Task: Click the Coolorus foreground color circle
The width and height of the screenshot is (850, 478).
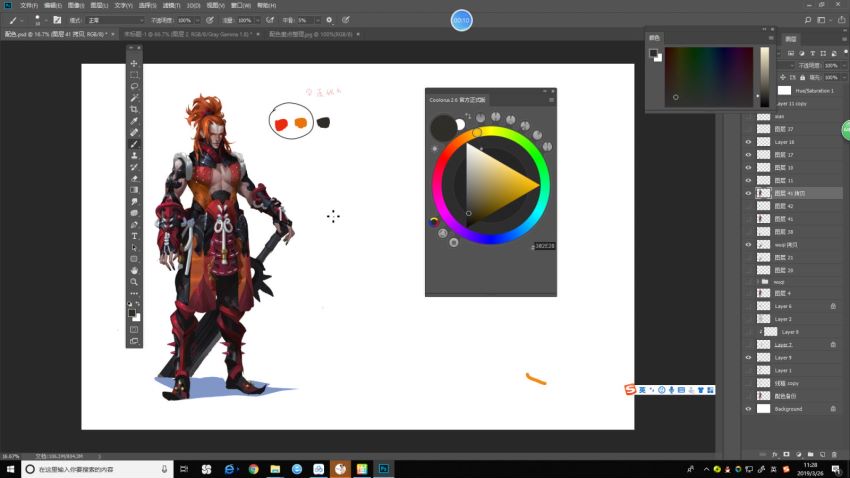Action: [443, 128]
